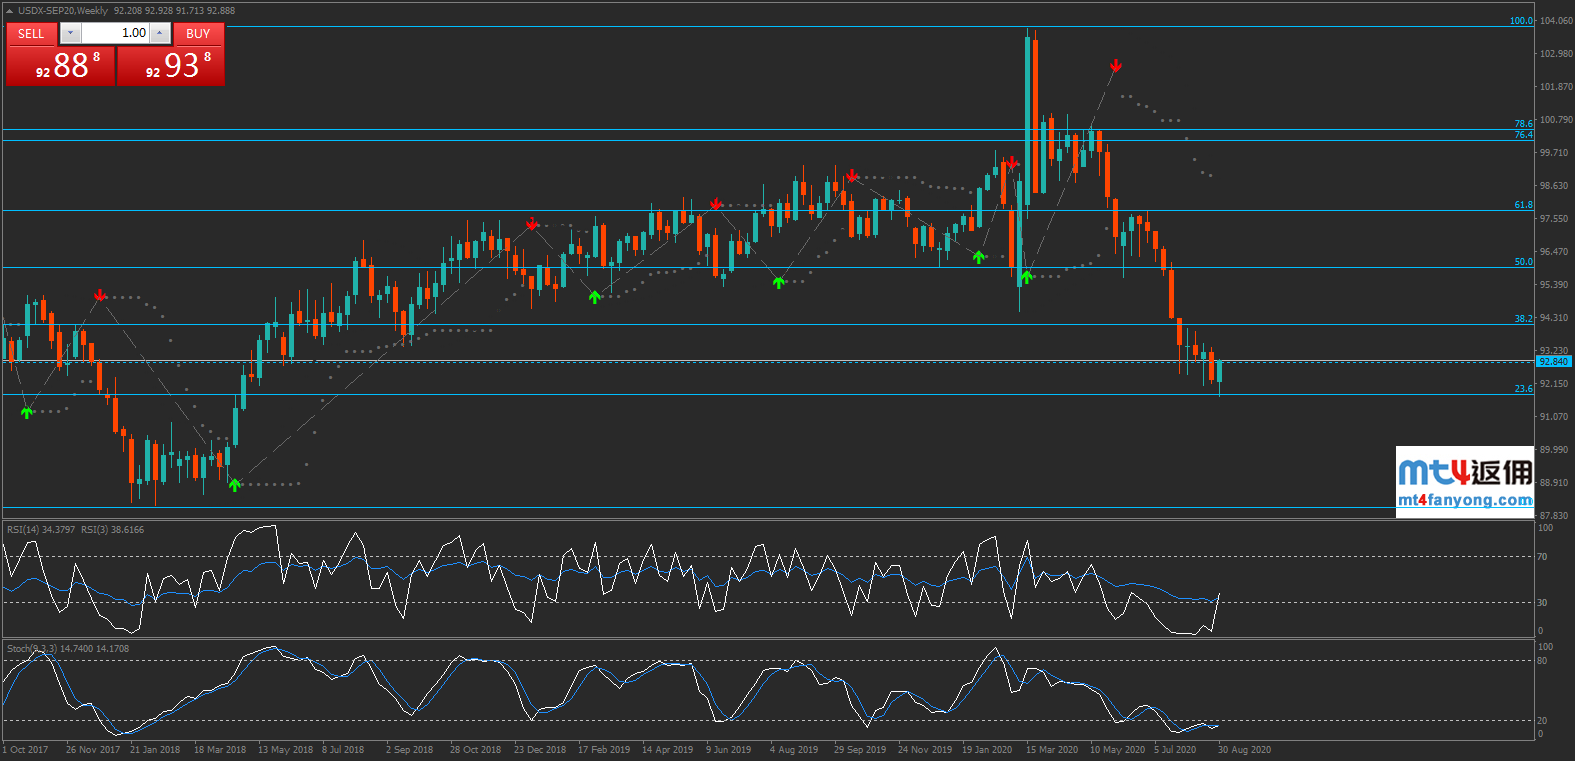Click the 15 Mar 2020 date marker
This screenshot has height=761, width=1575.
[x=1051, y=750]
